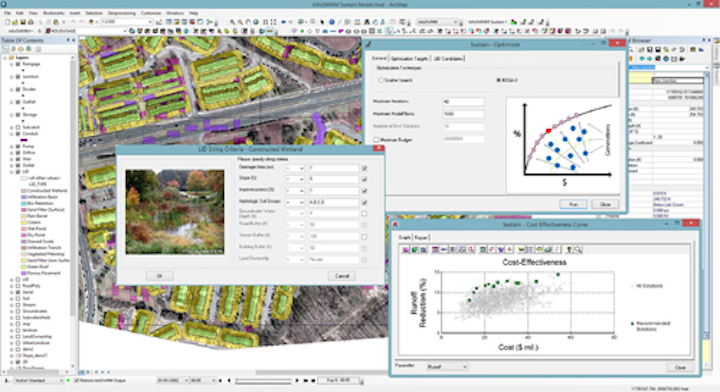
Task: Open the map scale dropdown
Action: point(150,22)
